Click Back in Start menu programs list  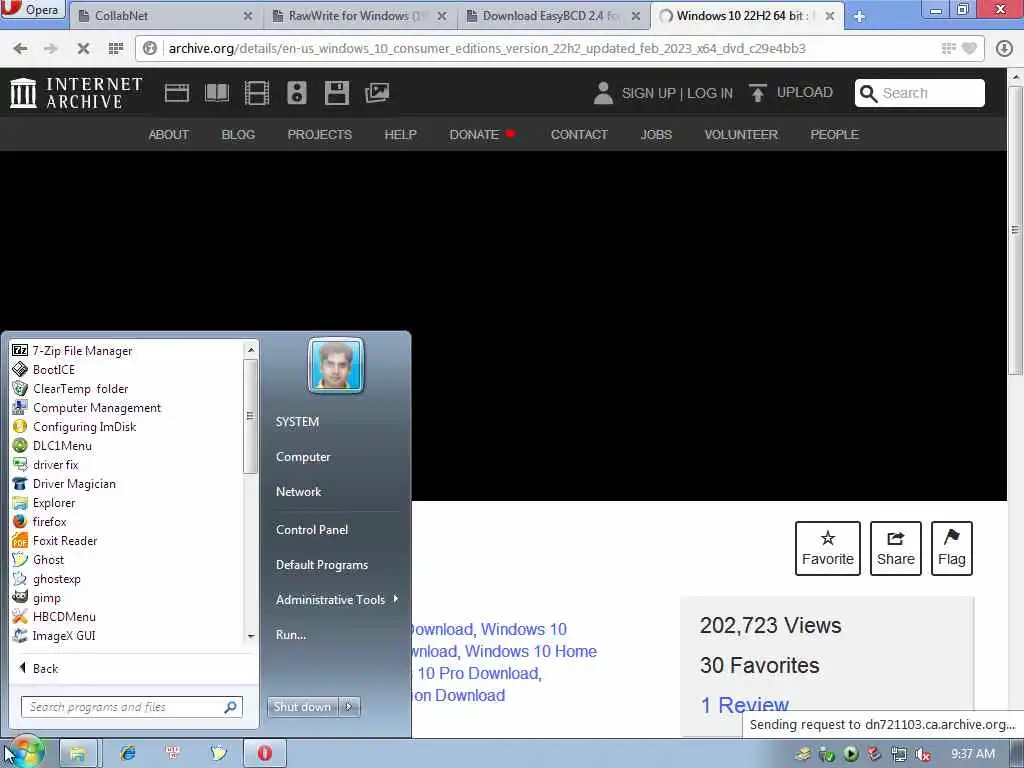tap(39, 668)
